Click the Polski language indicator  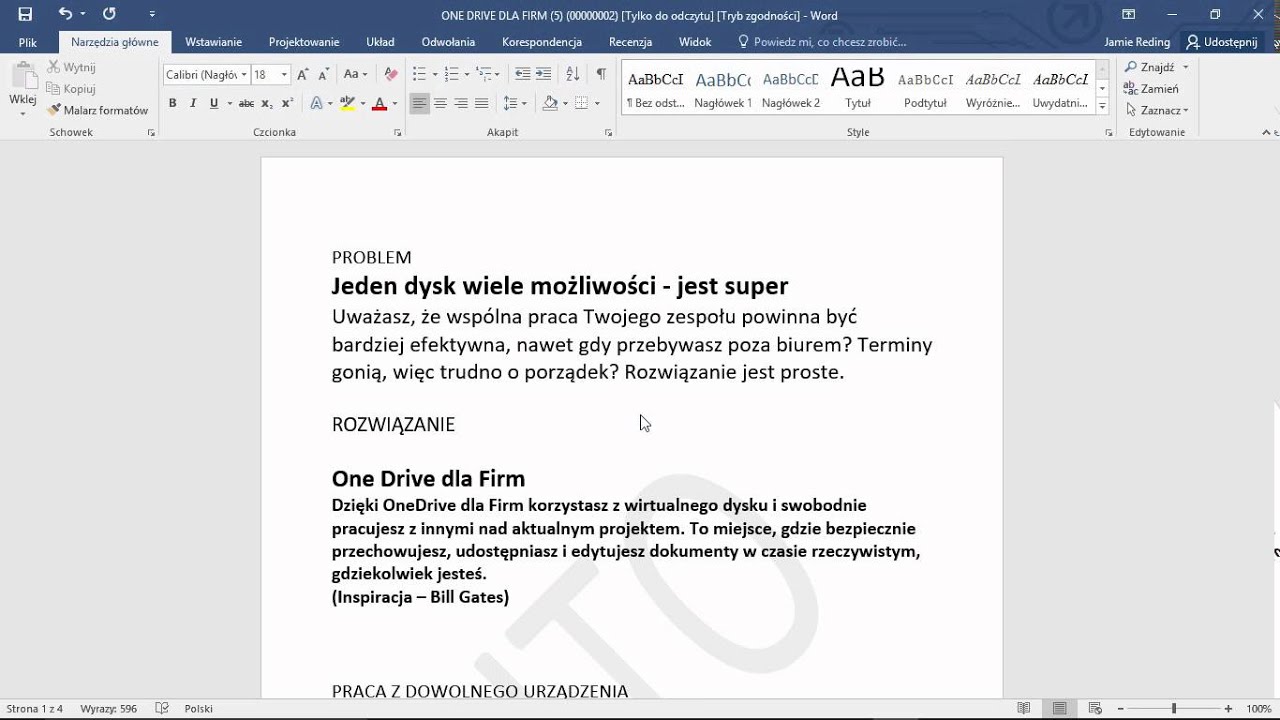(x=198, y=708)
